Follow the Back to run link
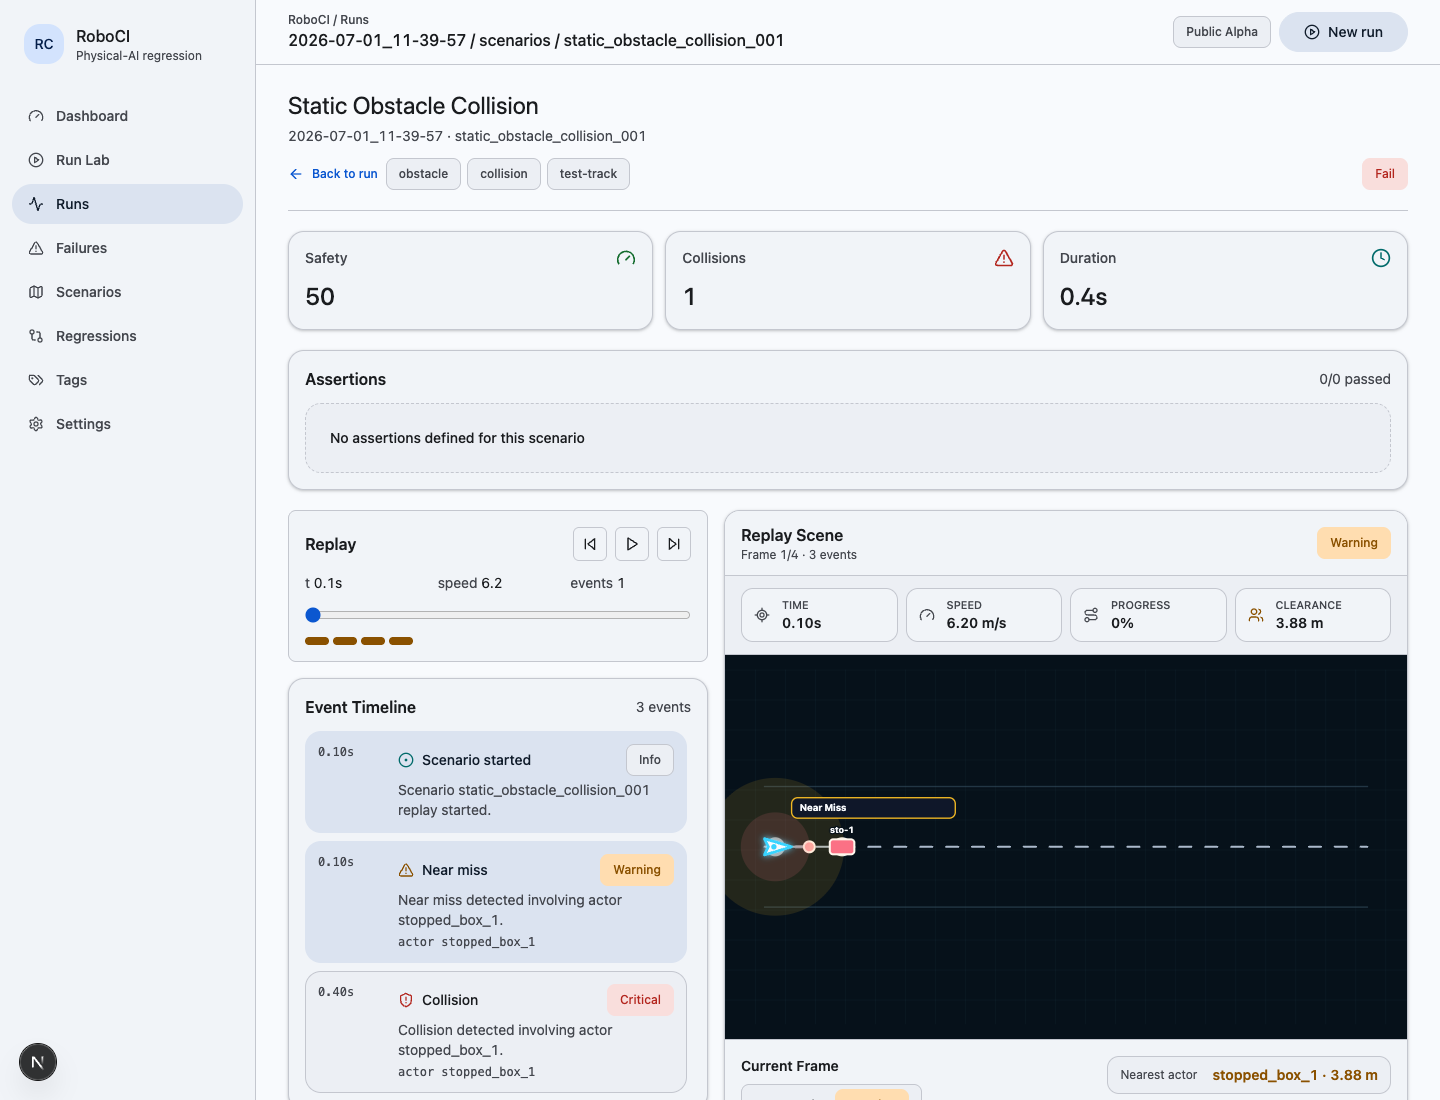Screen dimensions: 1440x1100 (x=333, y=174)
